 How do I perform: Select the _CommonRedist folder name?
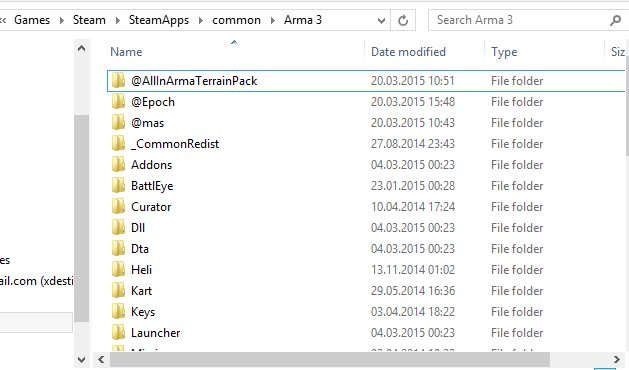coord(175,144)
